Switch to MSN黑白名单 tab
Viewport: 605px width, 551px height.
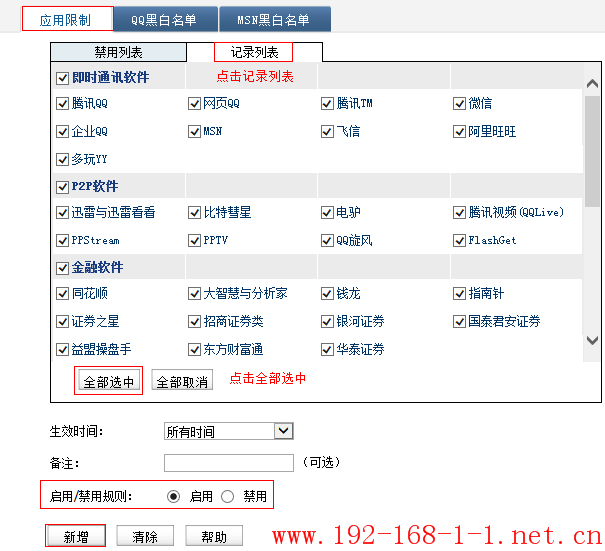pos(275,19)
